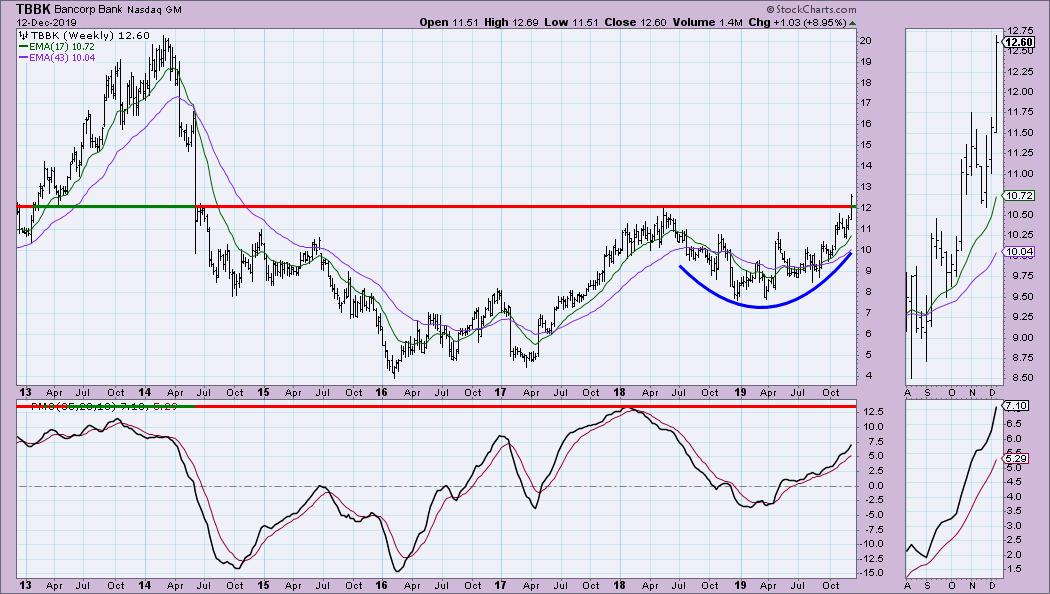Select the Bancorp Bank company name
Image resolution: width=1050 pixels, height=594 pixels.
tap(86, 9)
